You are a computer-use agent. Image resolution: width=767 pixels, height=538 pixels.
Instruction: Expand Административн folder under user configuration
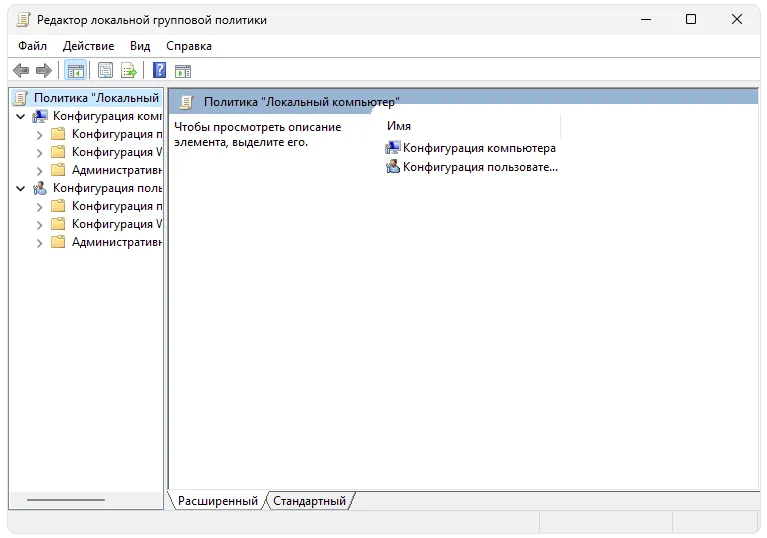tap(40, 243)
